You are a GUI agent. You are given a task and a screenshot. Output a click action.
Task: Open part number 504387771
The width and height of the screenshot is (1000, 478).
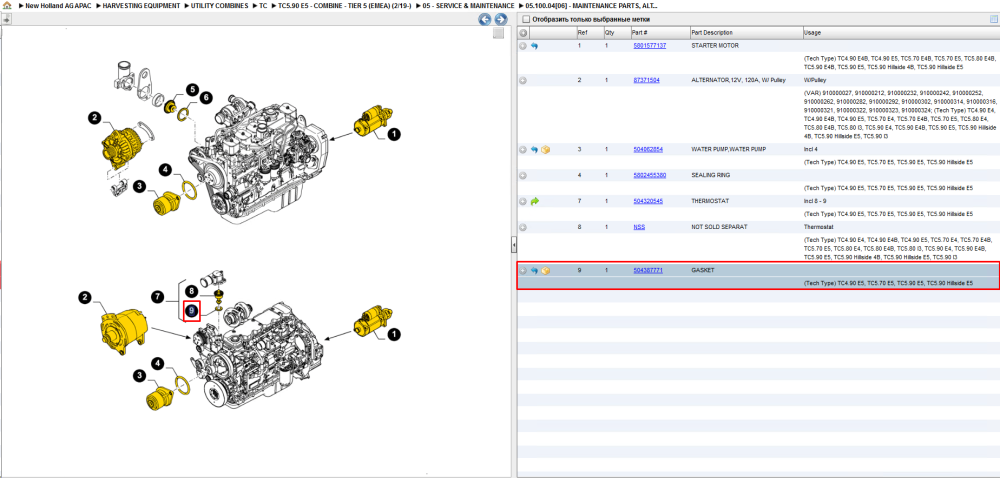coord(648,271)
